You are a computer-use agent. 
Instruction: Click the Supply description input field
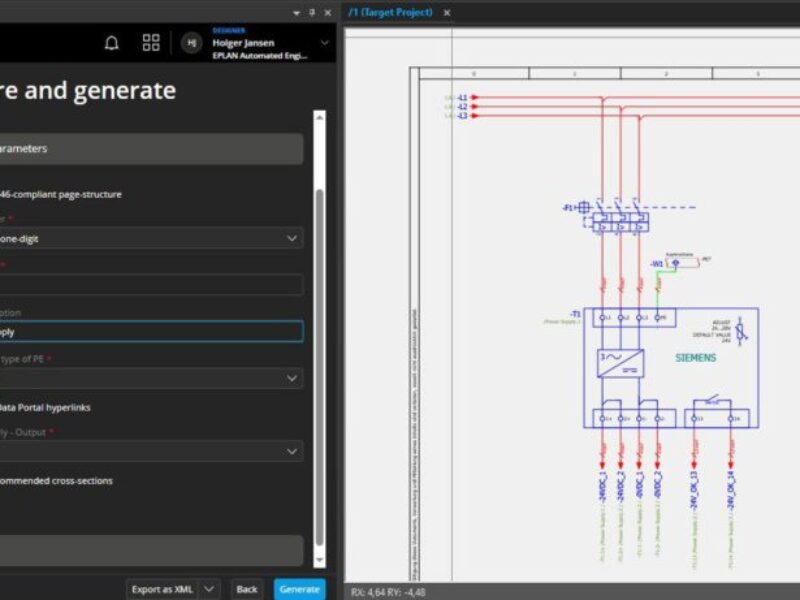click(150, 330)
